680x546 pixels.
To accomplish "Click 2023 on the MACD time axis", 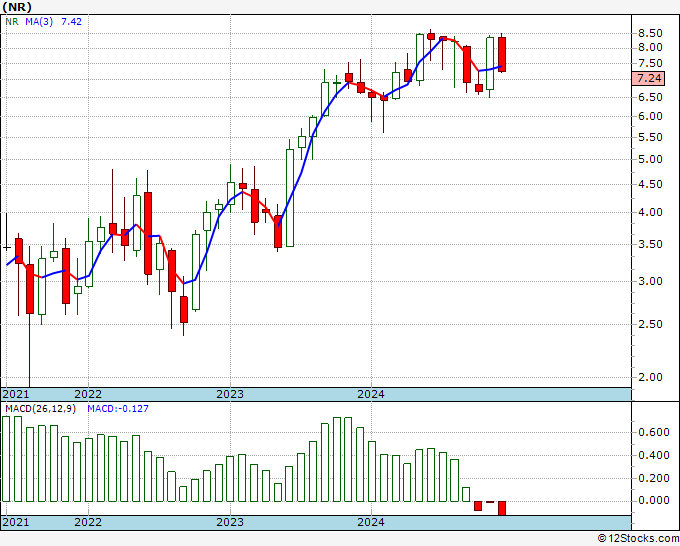I will coord(230,522).
